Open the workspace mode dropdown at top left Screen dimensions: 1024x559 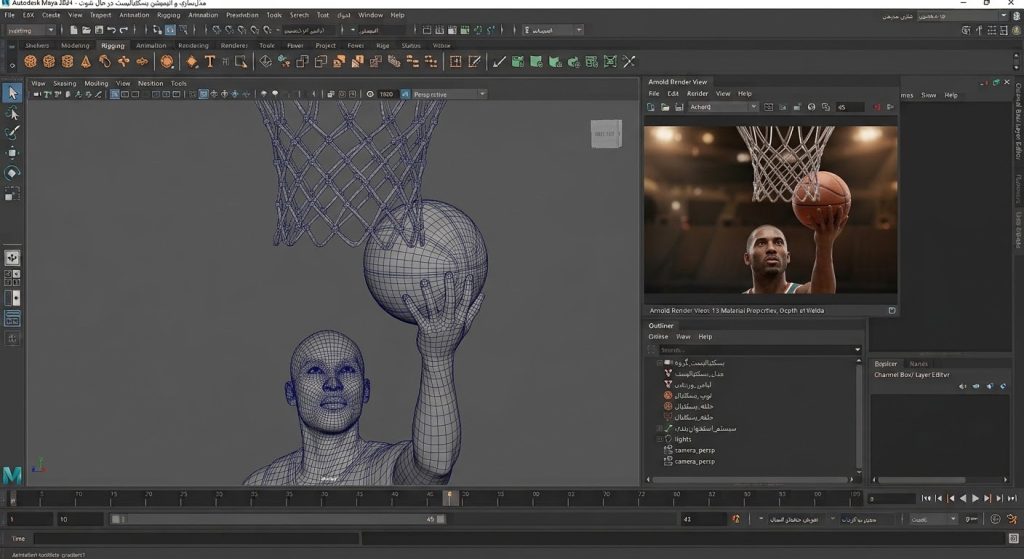30,30
